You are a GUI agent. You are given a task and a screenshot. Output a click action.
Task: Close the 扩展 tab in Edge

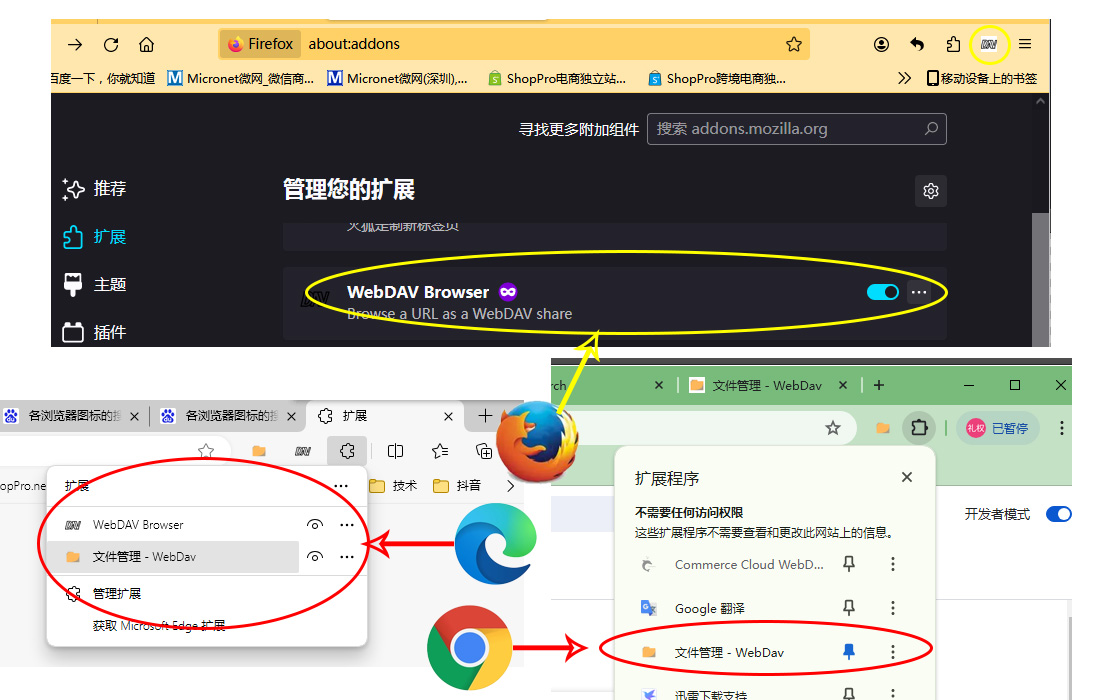[x=448, y=417]
